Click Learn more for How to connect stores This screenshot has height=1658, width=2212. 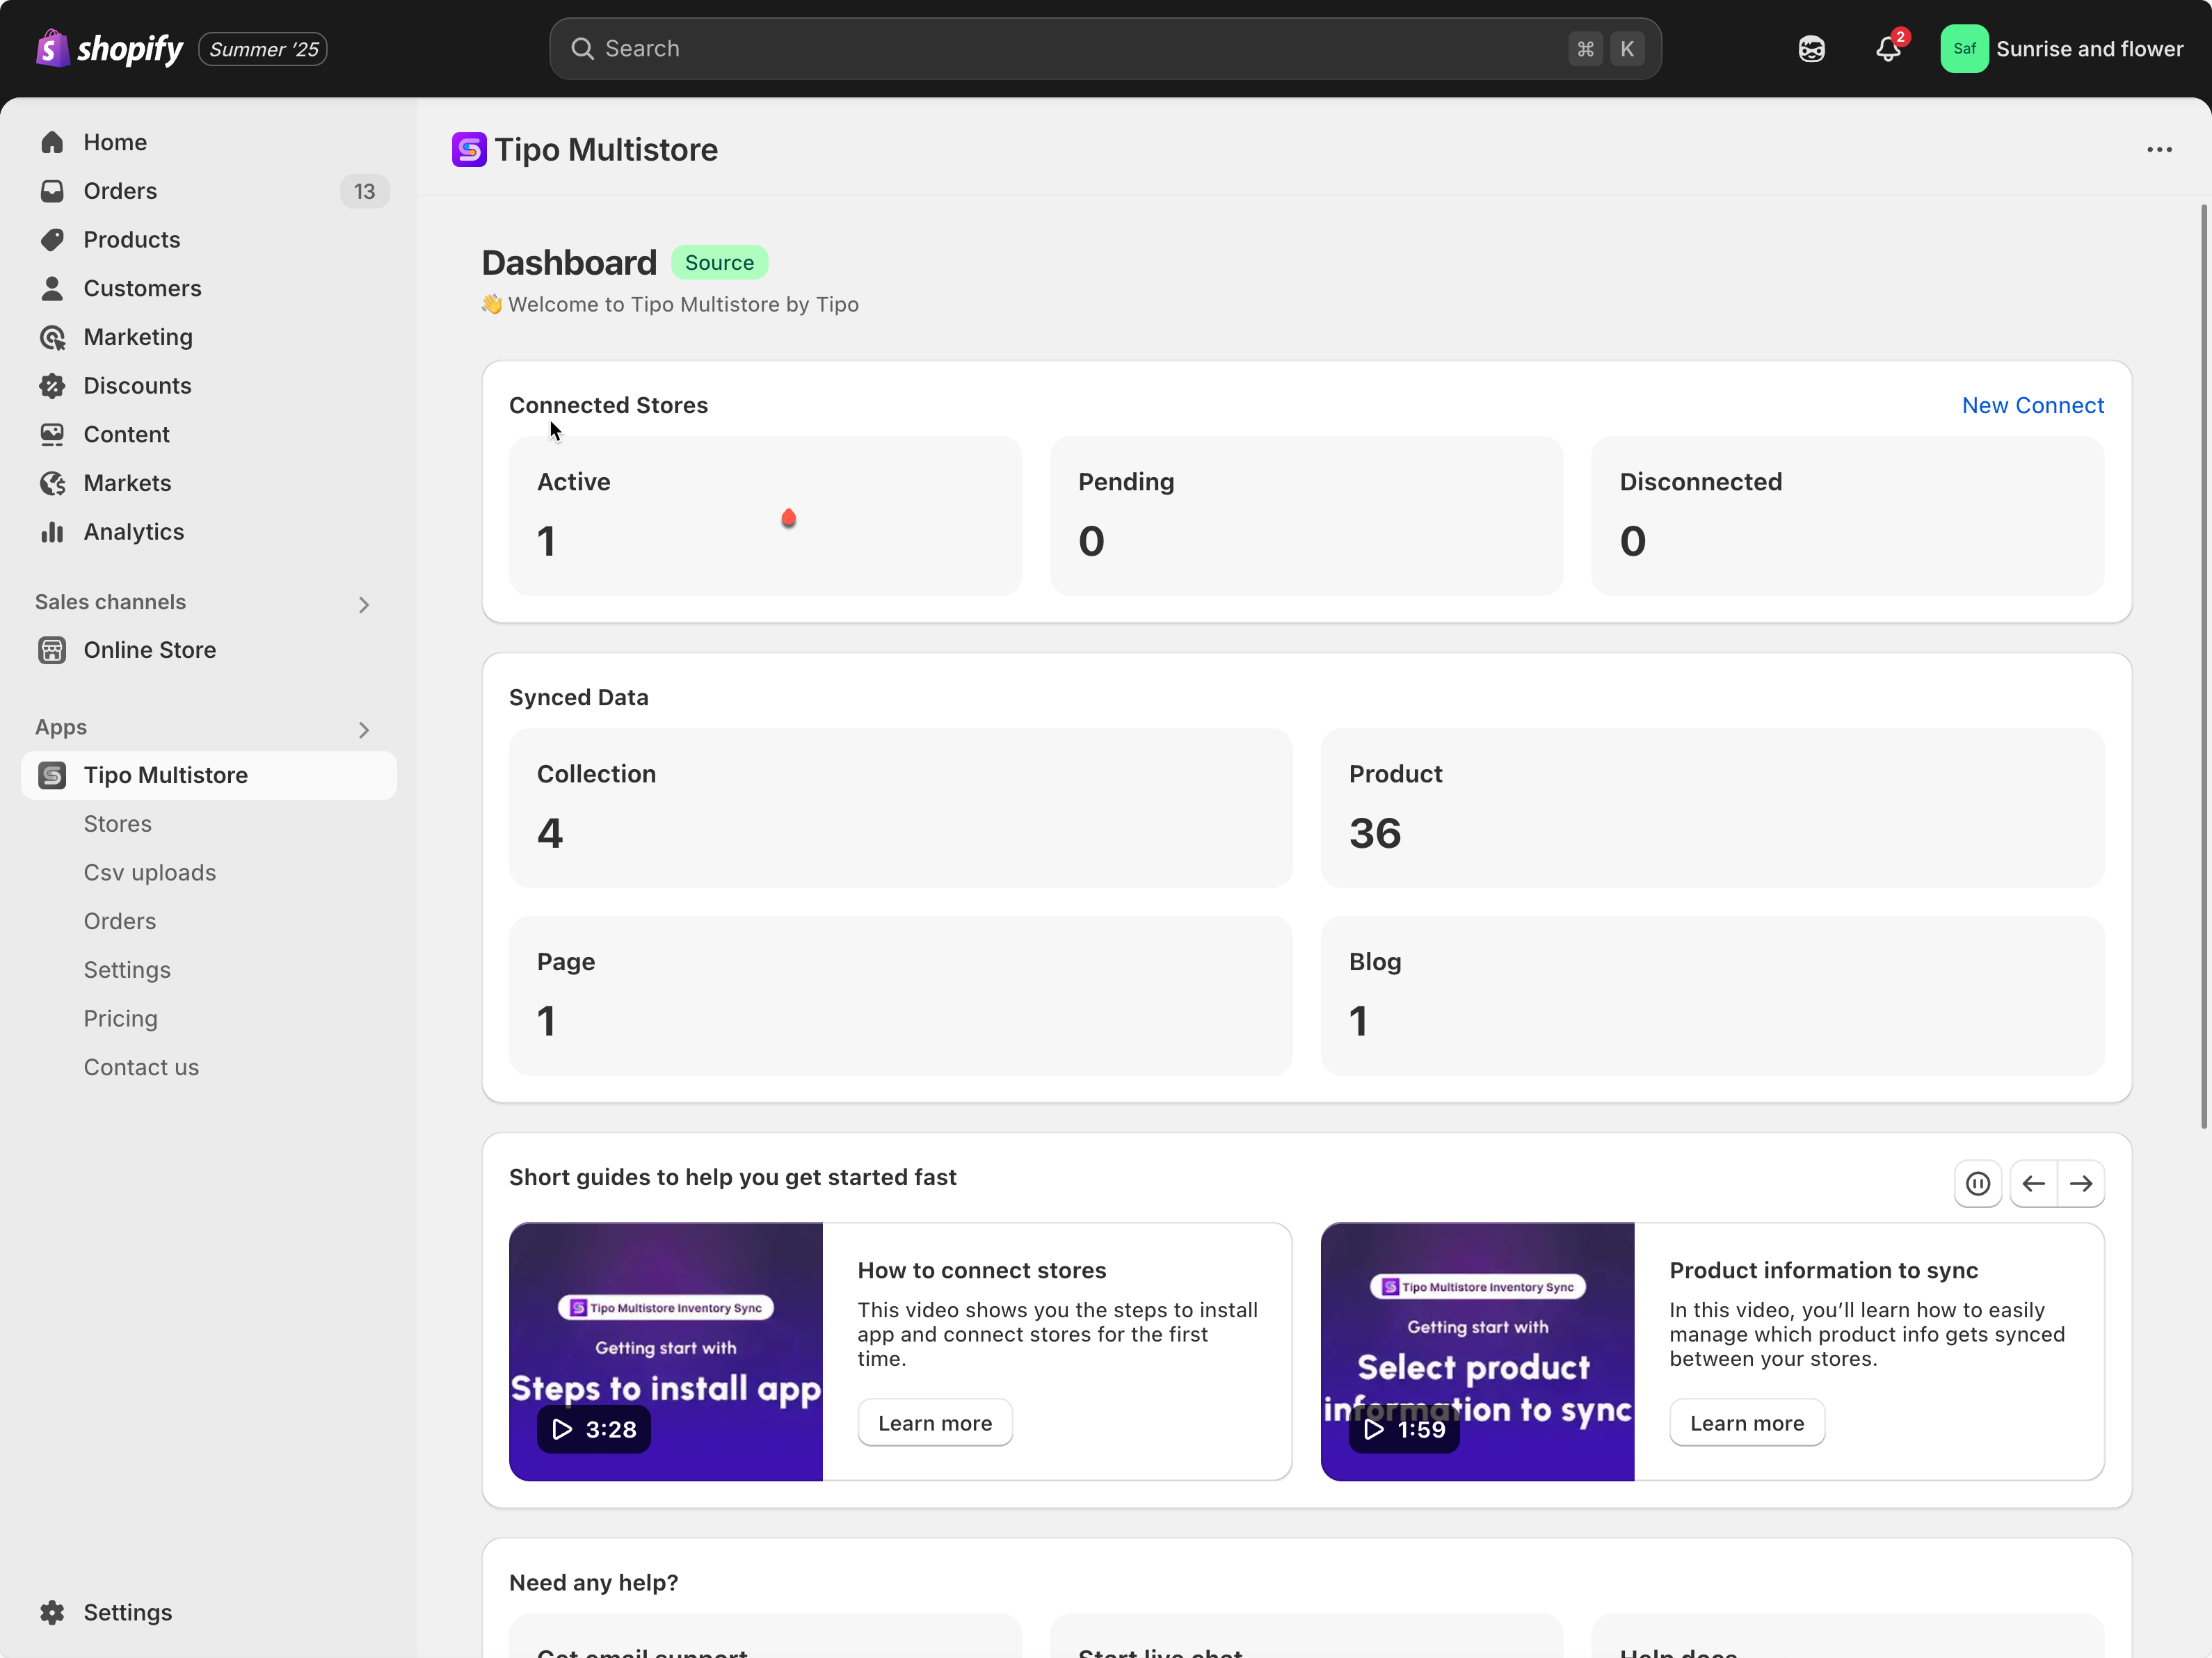[934, 1423]
